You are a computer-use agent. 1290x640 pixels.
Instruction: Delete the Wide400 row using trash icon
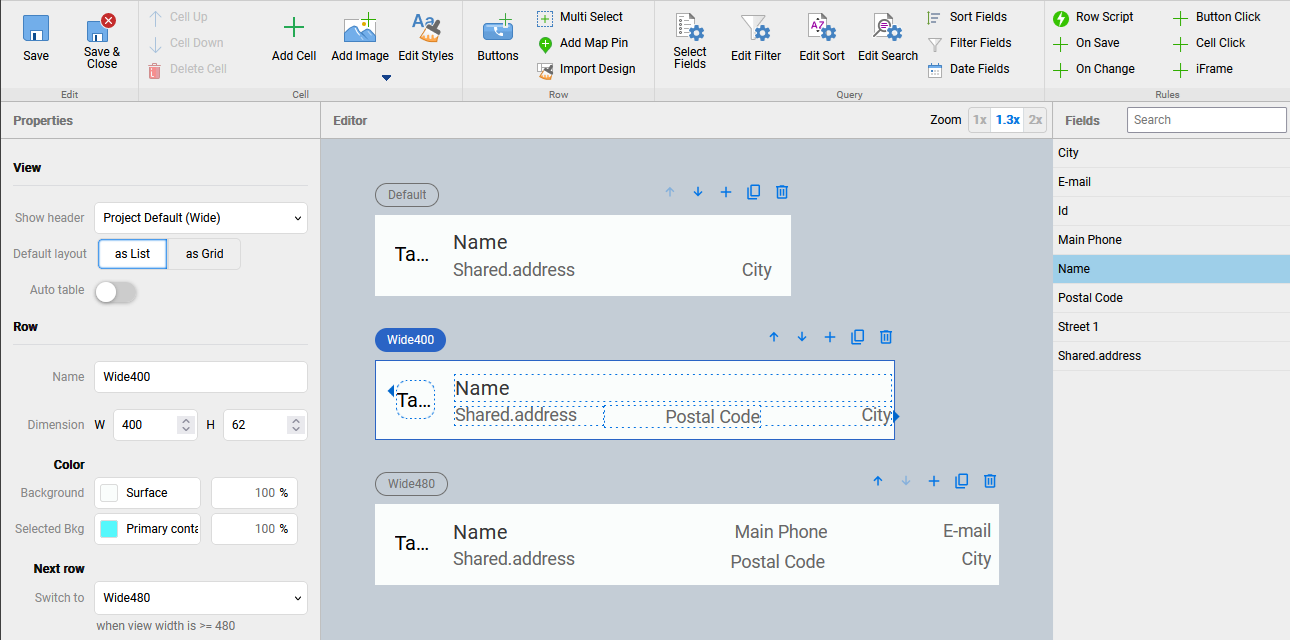coord(885,337)
